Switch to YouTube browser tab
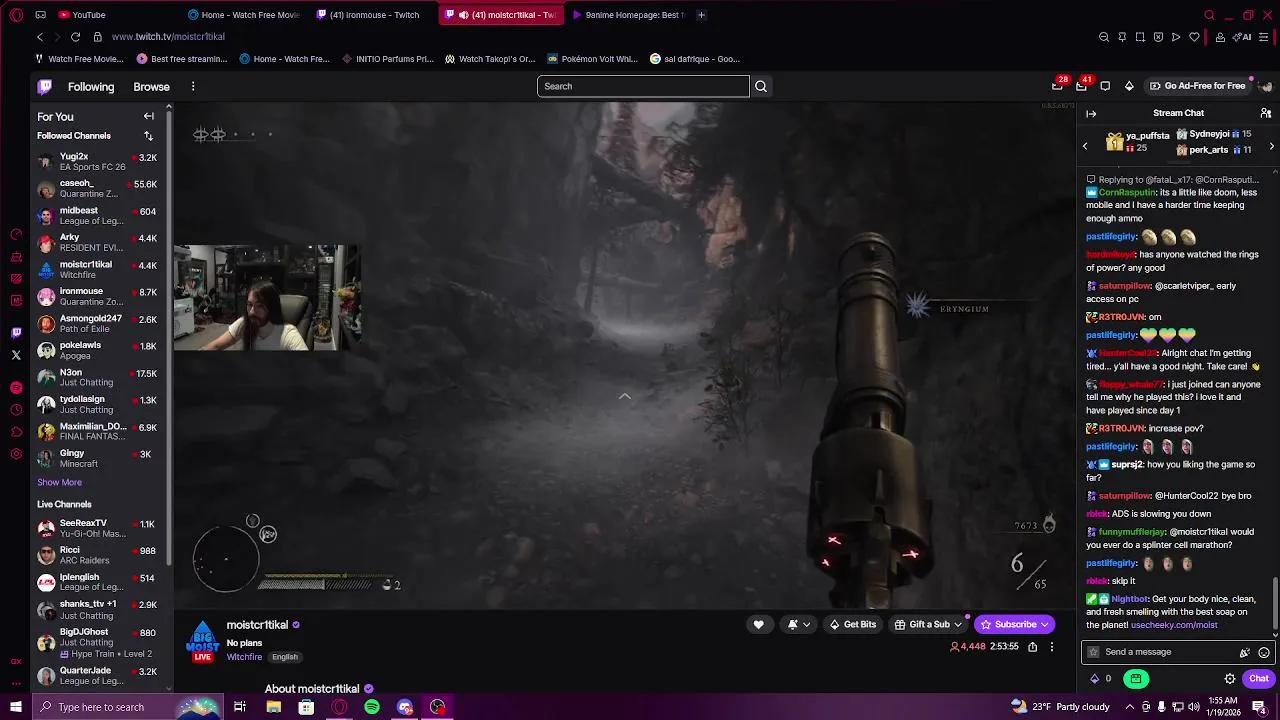Viewport: 1280px width, 720px height. pyautogui.click(x=88, y=15)
